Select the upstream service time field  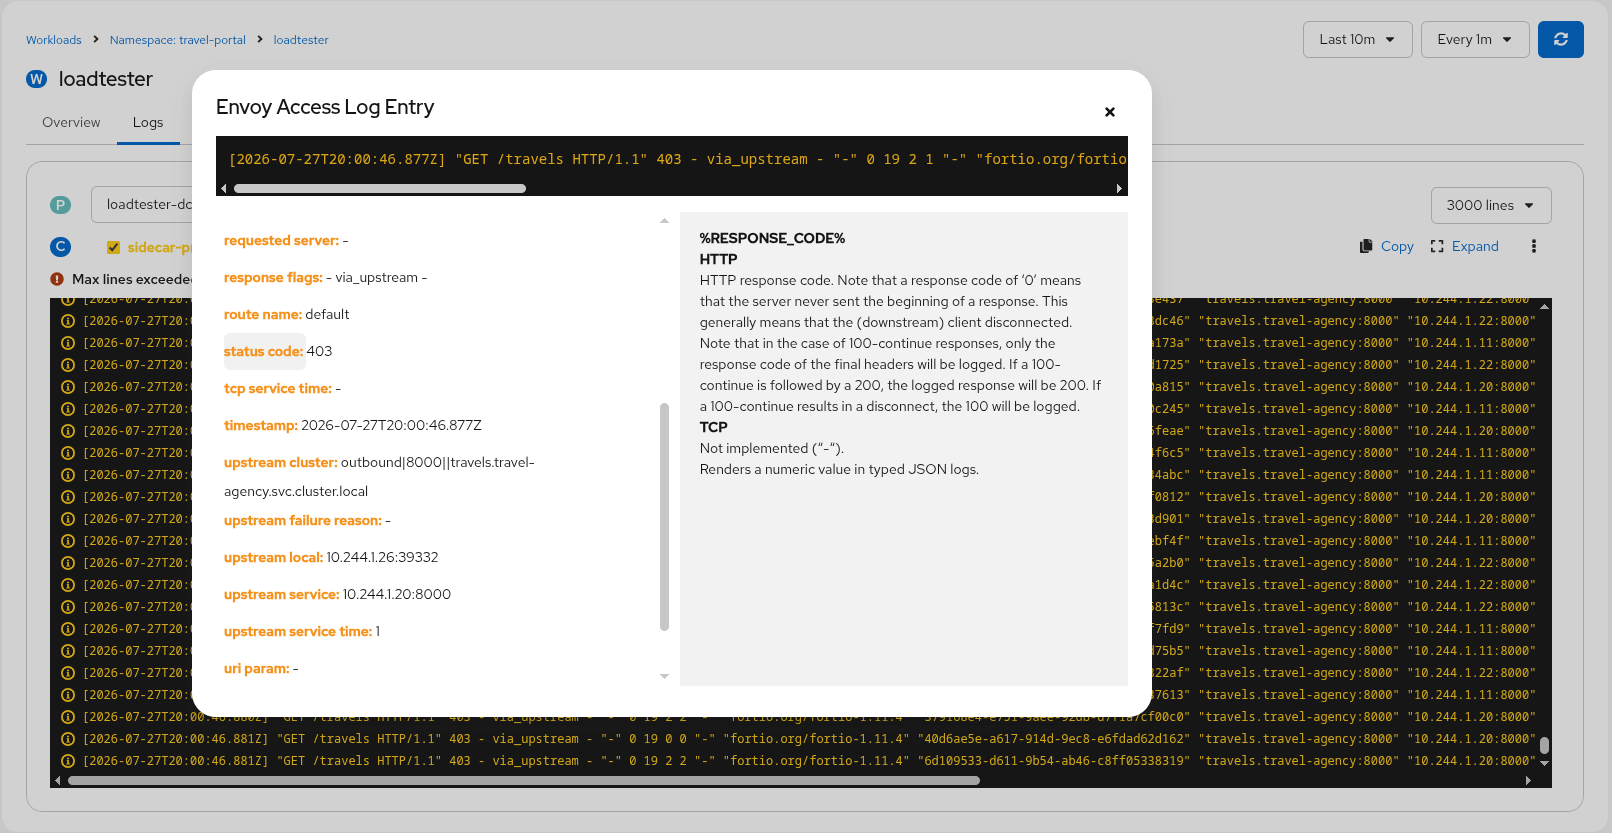coord(298,632)
